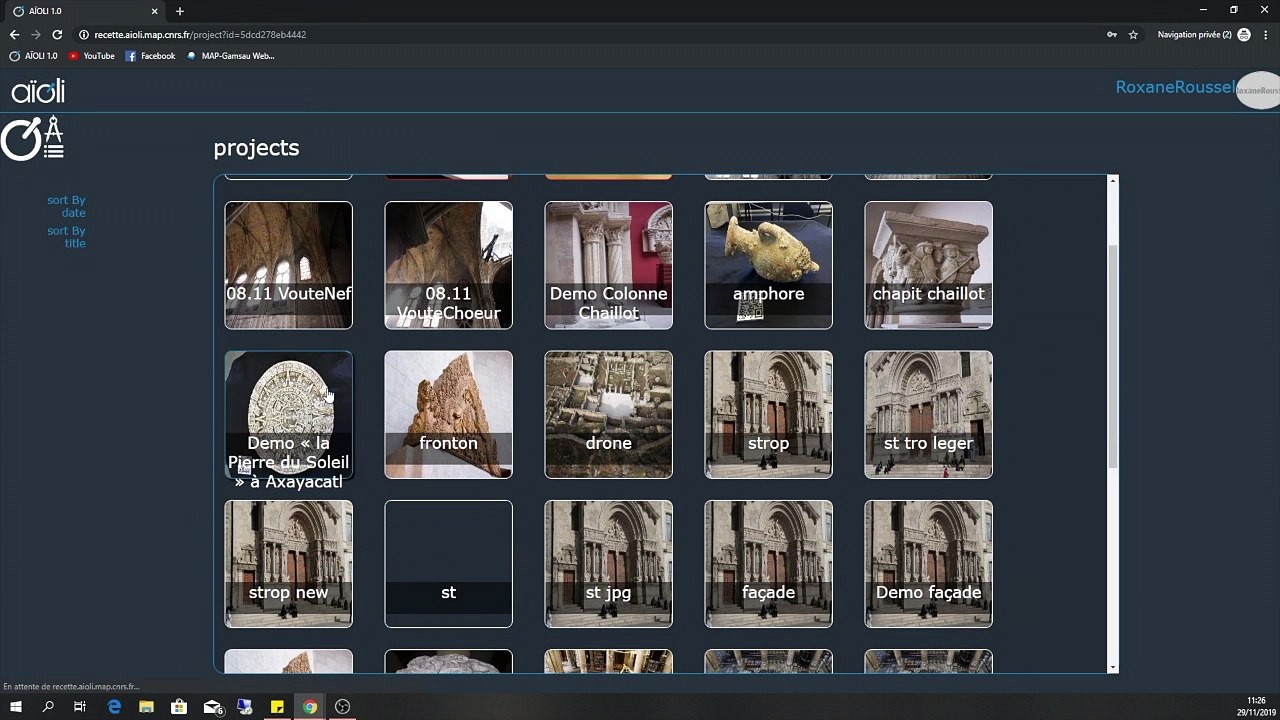Open the RoxaneRoussel user profile
This screenshot has height=720, width=1280.
[x=1175, y=87]
